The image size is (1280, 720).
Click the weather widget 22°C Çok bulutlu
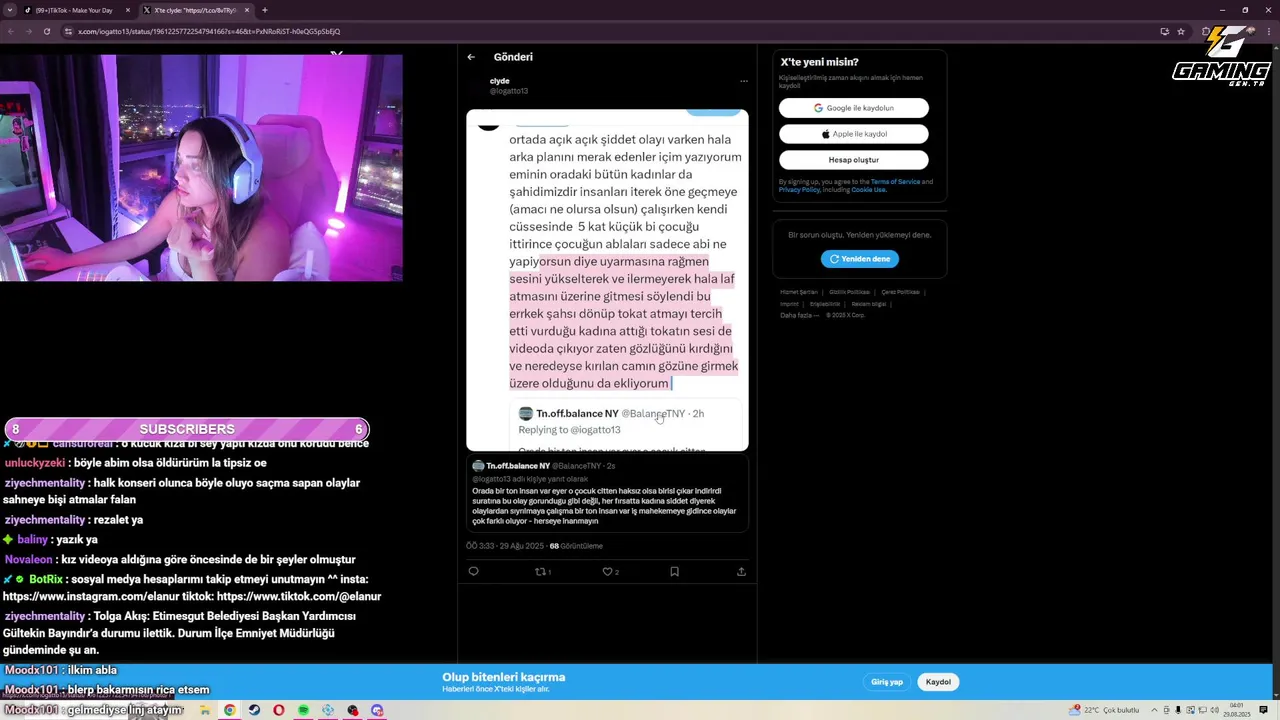point(1105,710)
